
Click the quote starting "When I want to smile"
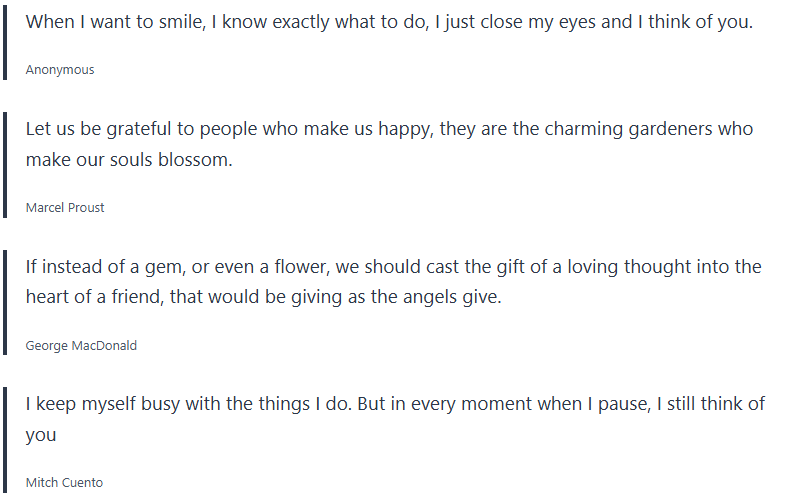point(389,22)
